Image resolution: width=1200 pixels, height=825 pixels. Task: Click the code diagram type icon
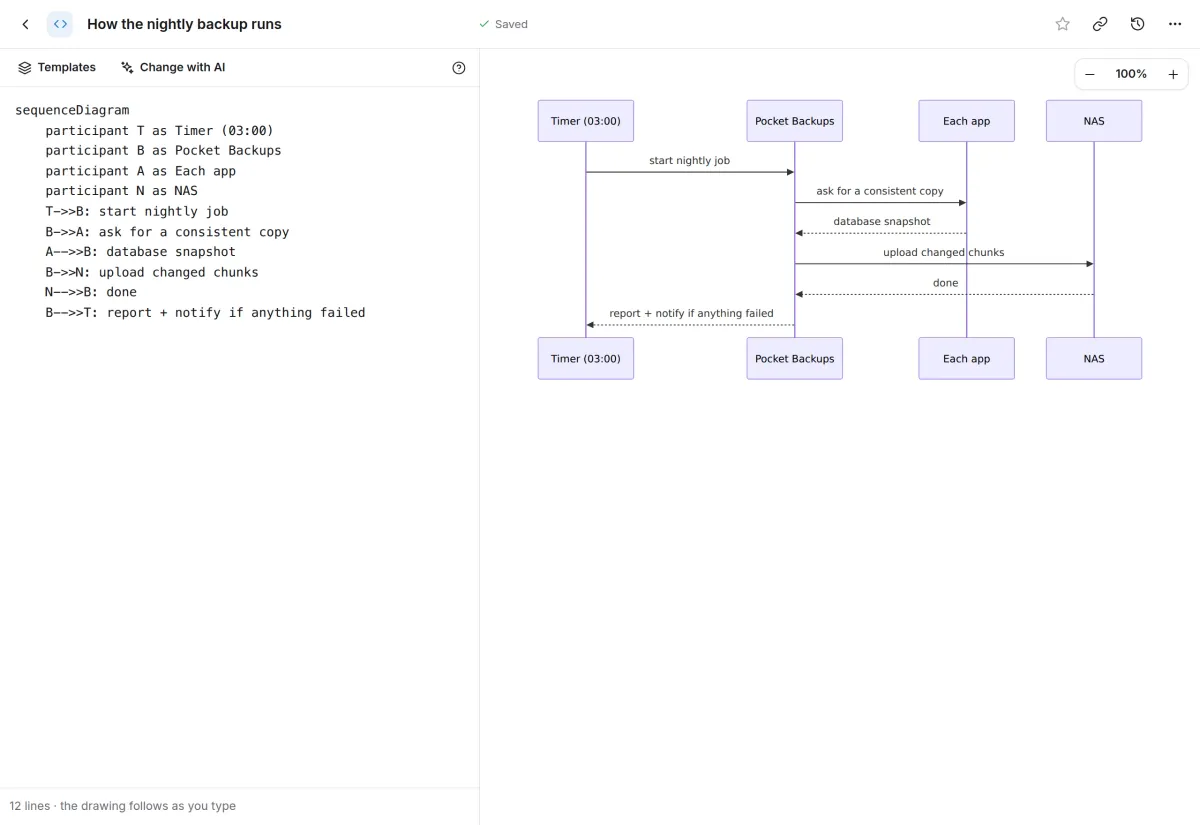pyautogui.click(x=60, y=24)
